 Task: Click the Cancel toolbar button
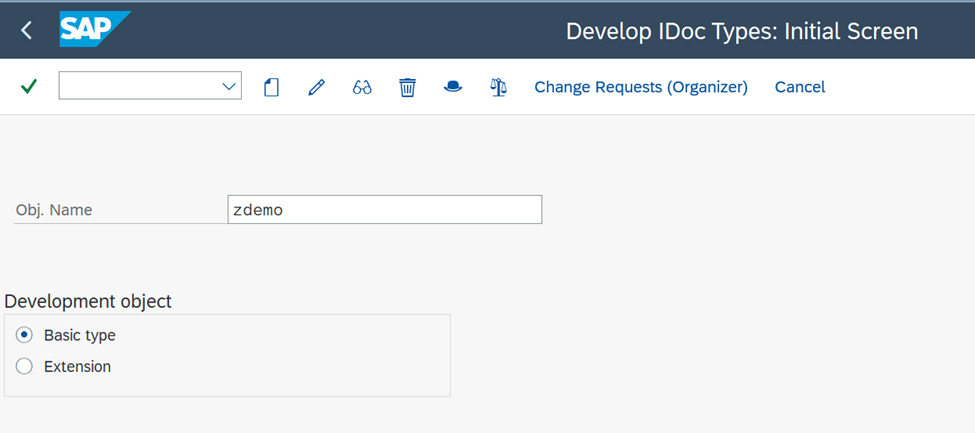[x=800, y=87]
